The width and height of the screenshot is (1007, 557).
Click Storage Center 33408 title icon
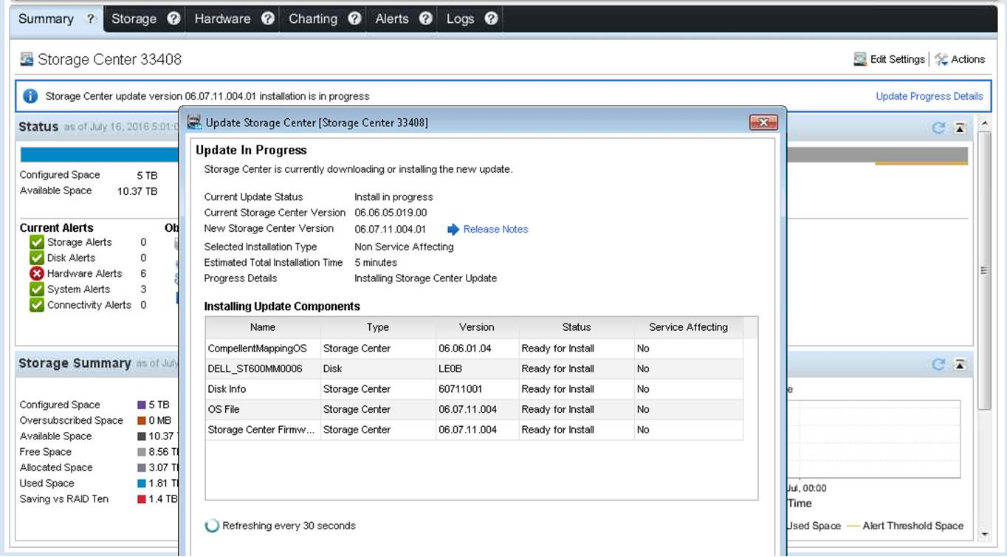click(26, 59)
